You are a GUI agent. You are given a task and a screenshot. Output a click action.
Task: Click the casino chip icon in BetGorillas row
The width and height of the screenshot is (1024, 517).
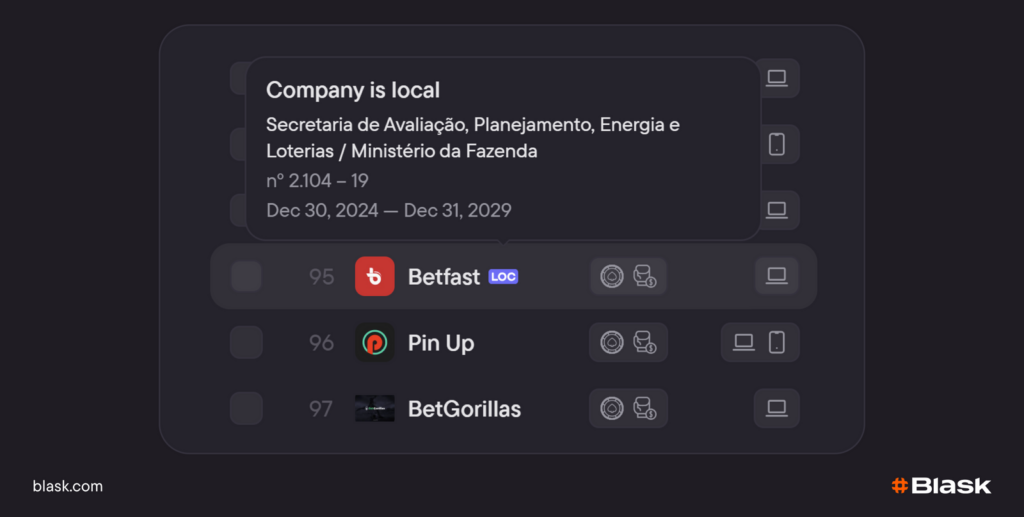[x=611, y=408]
